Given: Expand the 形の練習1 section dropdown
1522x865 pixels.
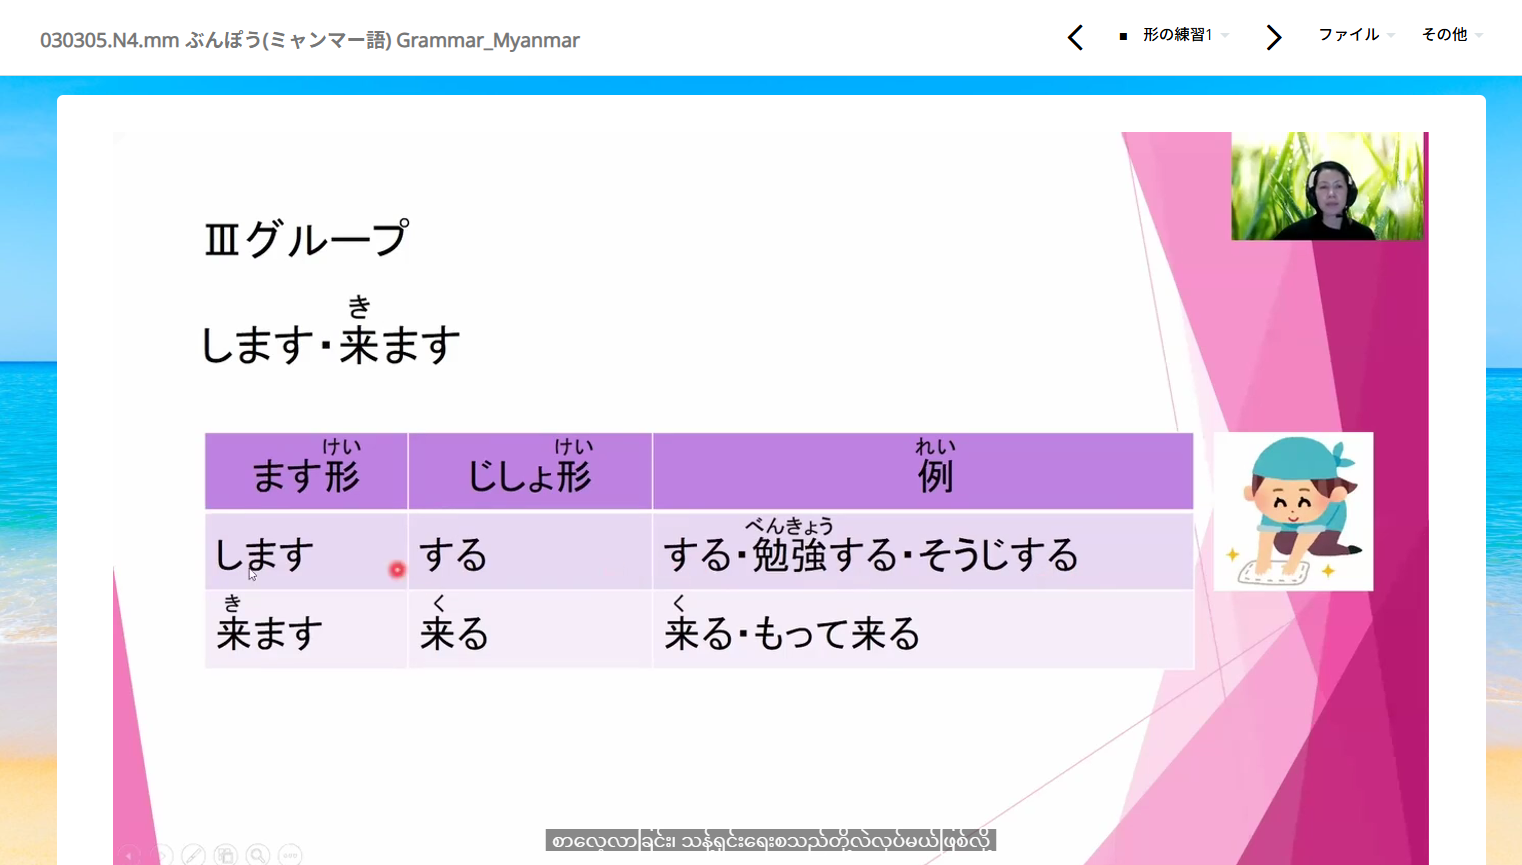Looking at the screenshot, I should point(1178,35).
